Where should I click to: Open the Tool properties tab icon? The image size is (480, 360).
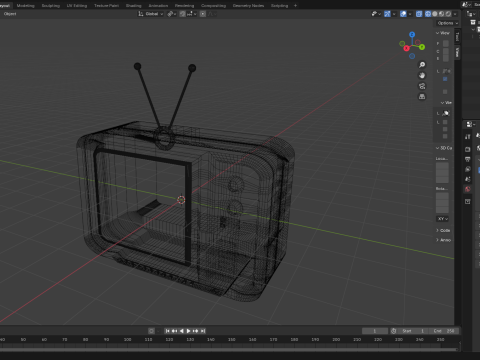coord(468,137)
